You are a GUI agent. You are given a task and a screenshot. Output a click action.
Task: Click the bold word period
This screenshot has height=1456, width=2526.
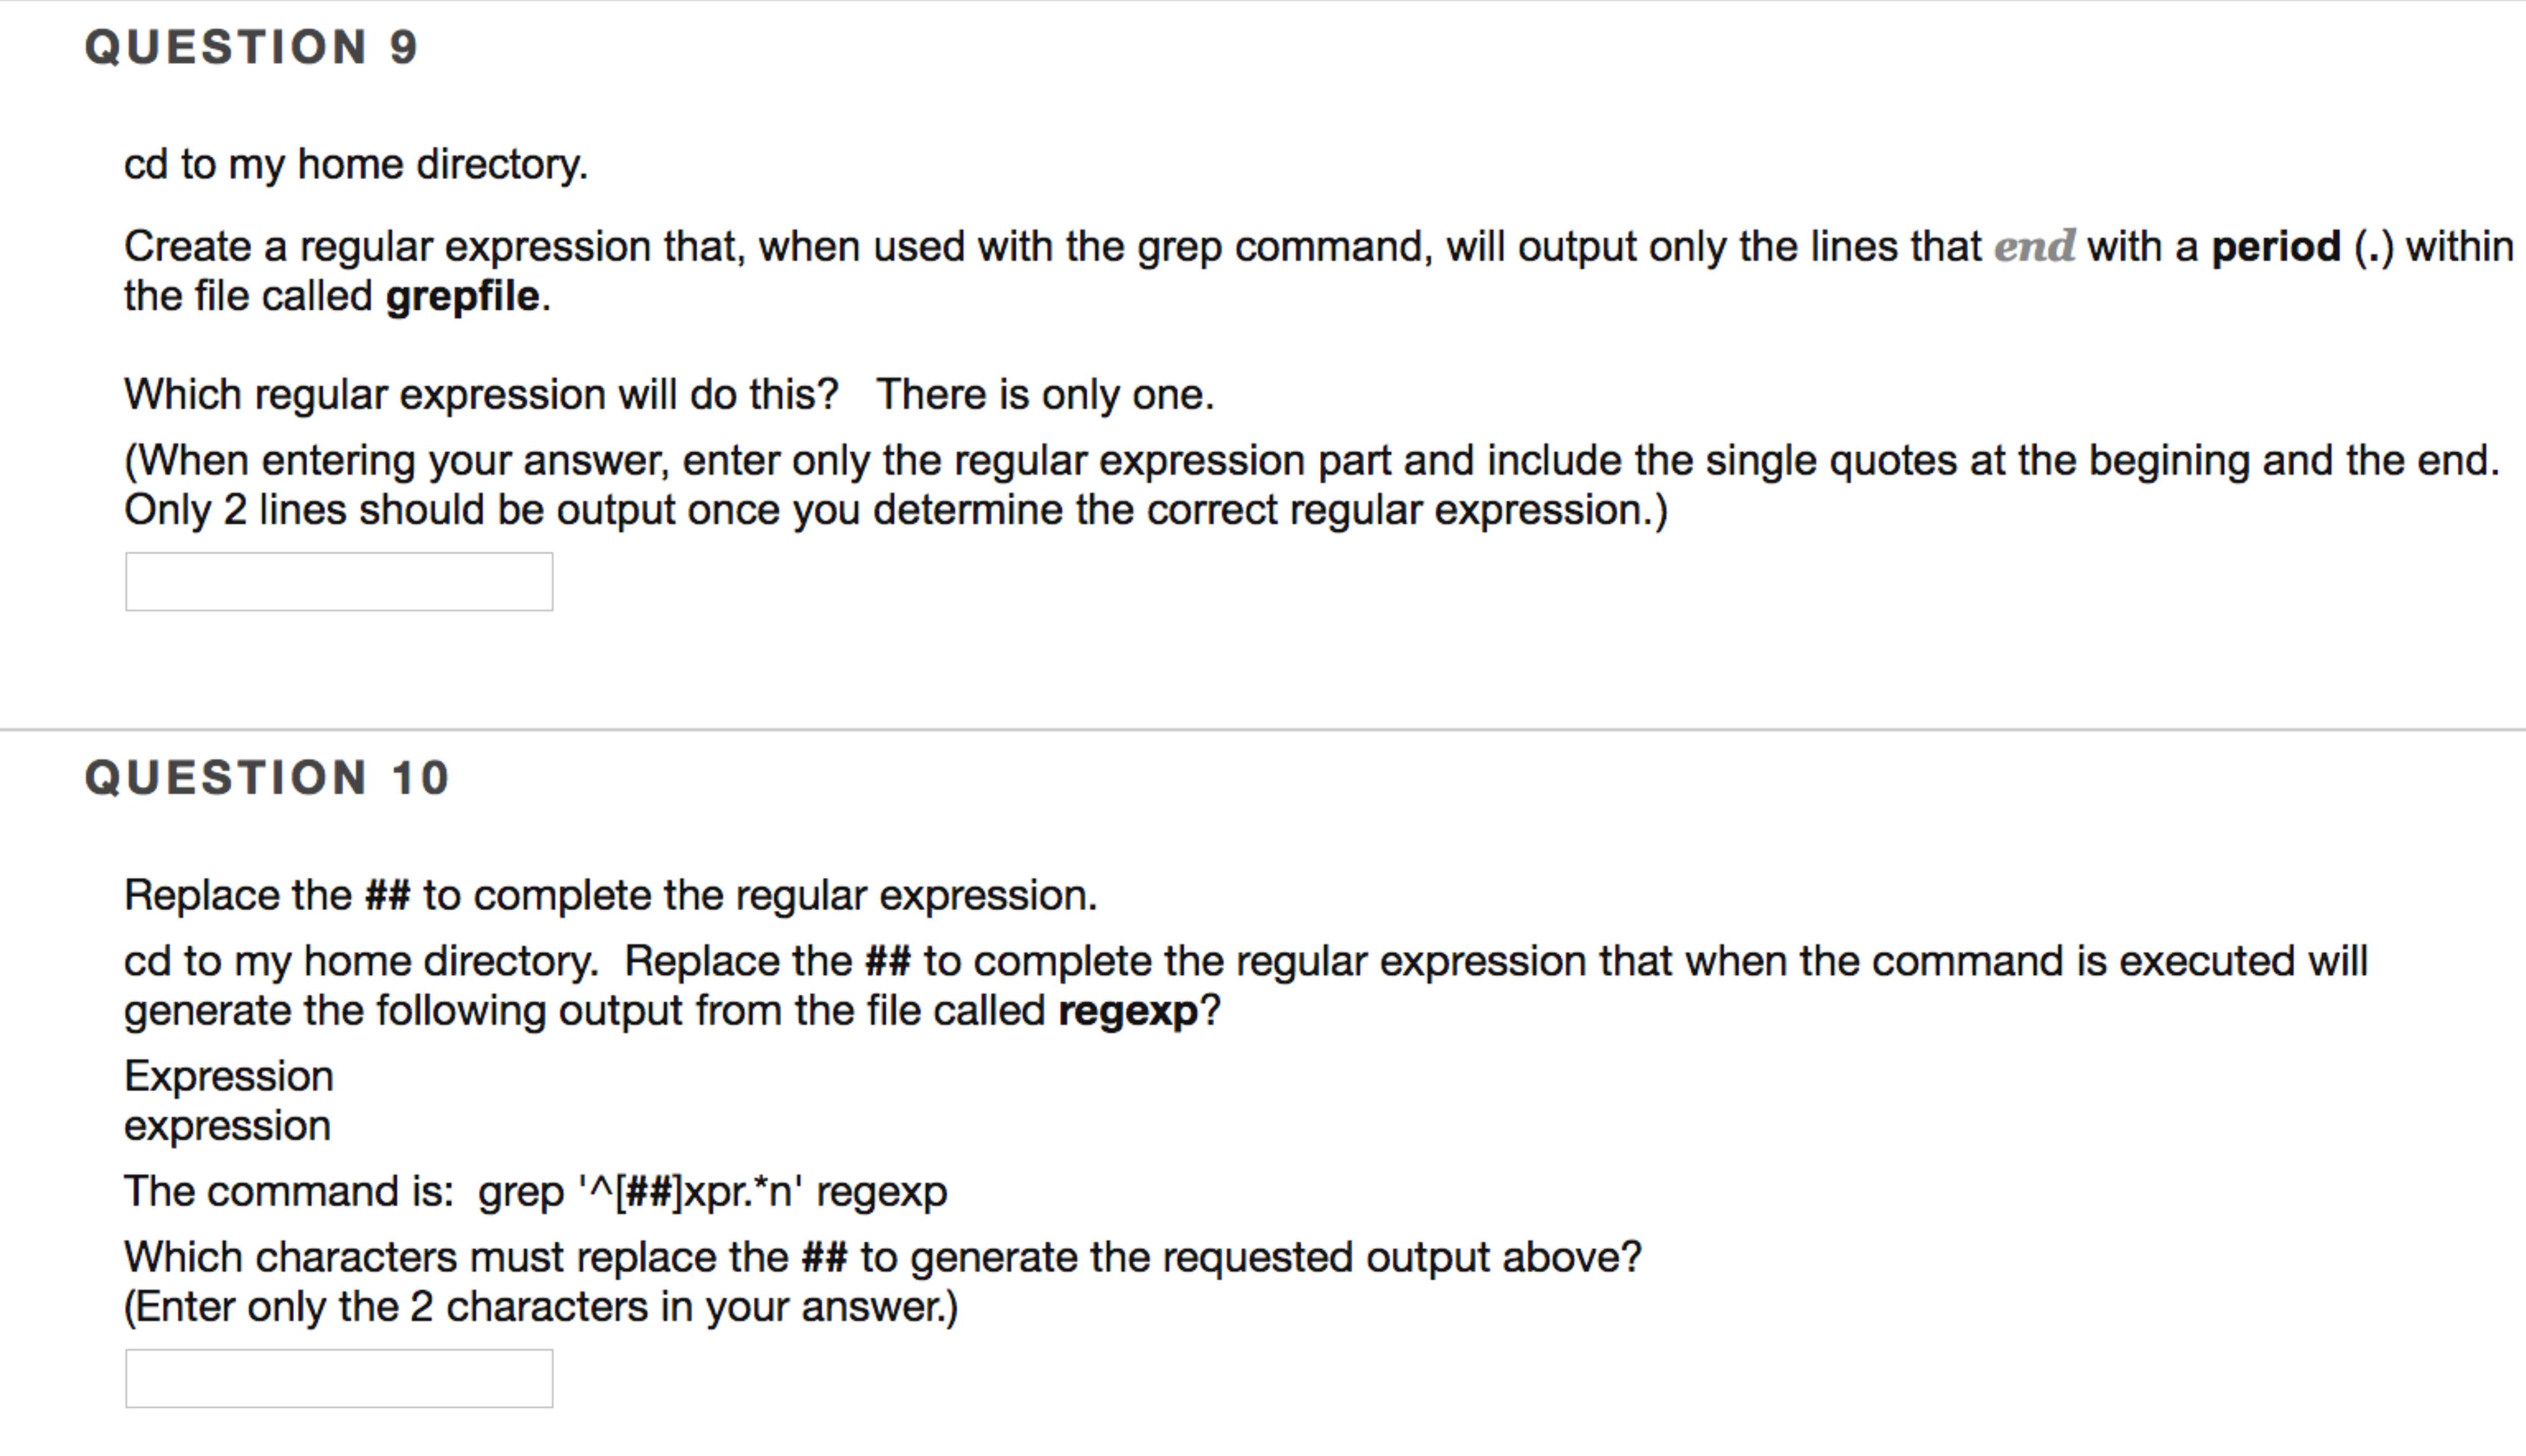(x=2275, y=246)
